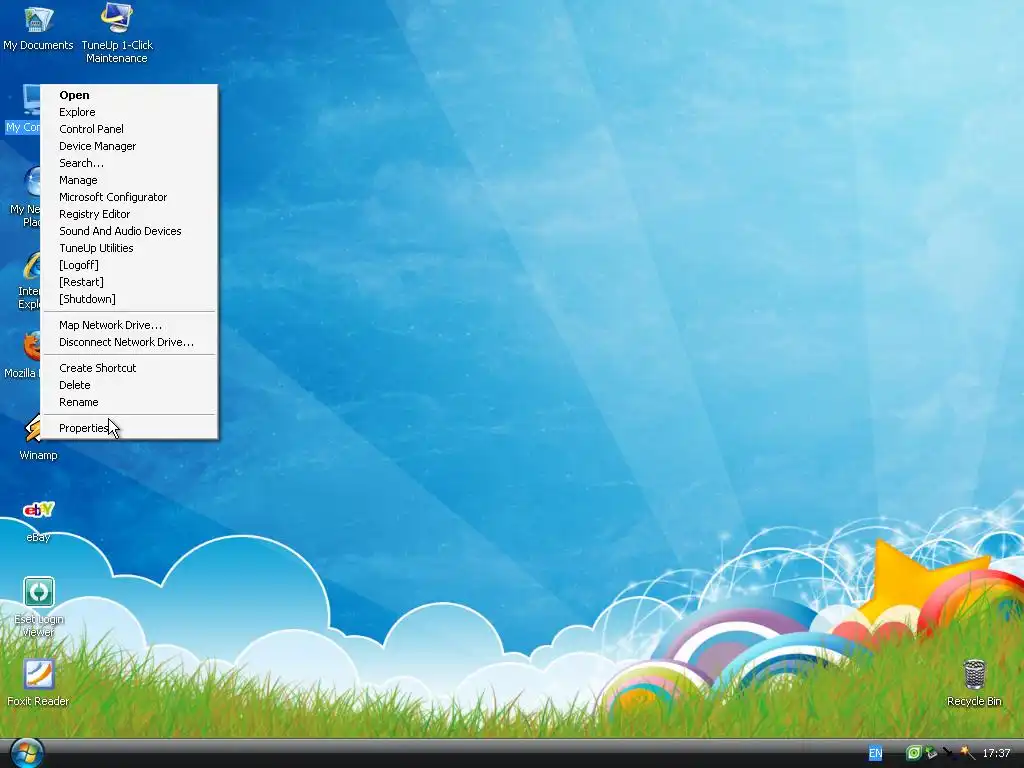The image size is (1024, 768).
Task: Click the black arrow tray icon
Action: 948,753
